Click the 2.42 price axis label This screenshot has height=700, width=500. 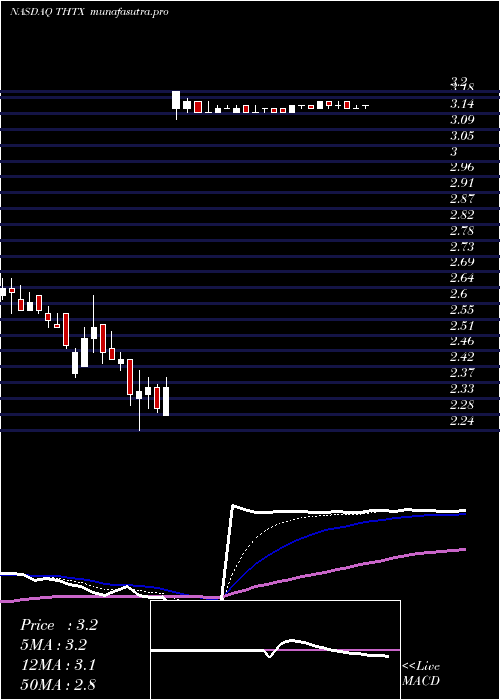point(462,357)
